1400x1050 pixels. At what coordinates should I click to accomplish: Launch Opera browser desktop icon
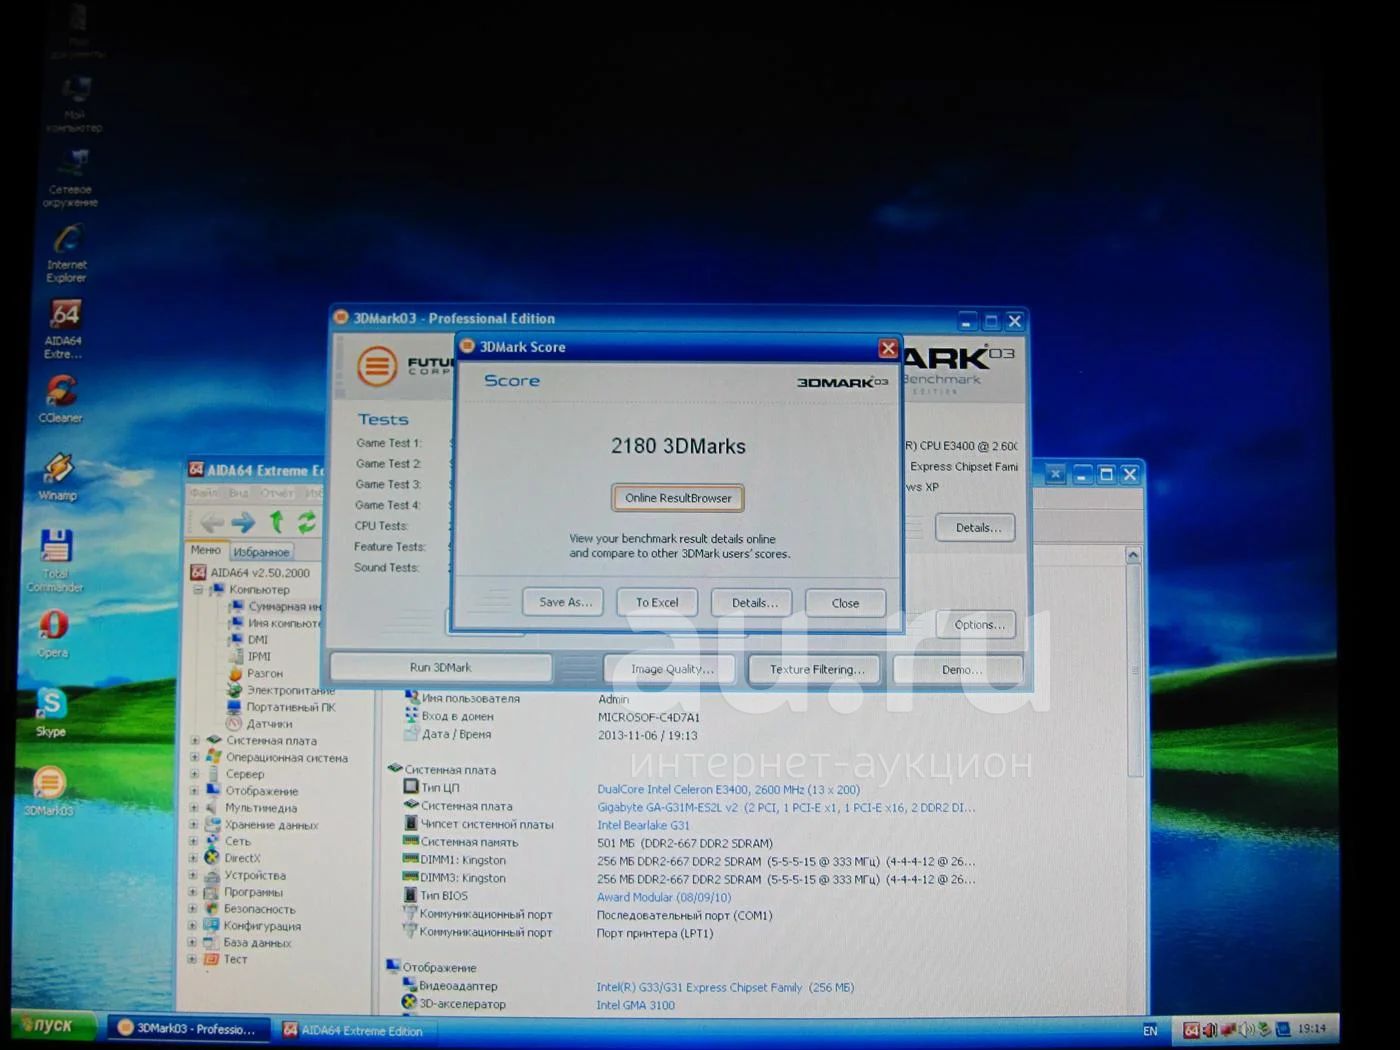coord(53,634)
